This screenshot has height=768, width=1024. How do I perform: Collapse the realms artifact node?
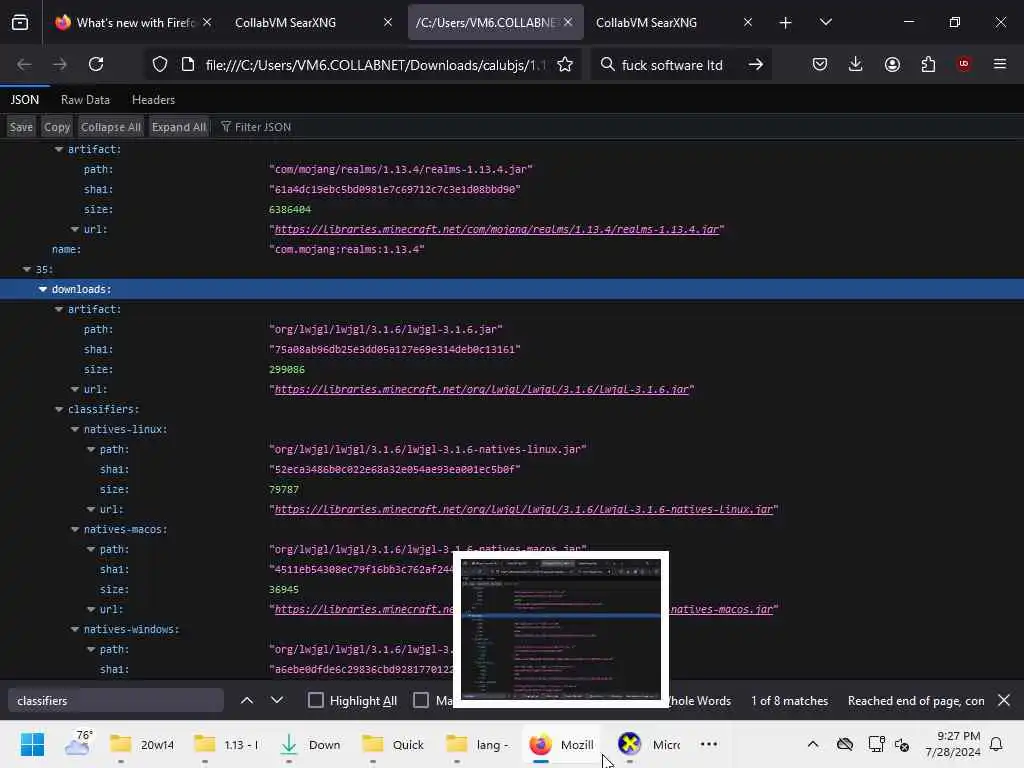click(x=59, y=150)
